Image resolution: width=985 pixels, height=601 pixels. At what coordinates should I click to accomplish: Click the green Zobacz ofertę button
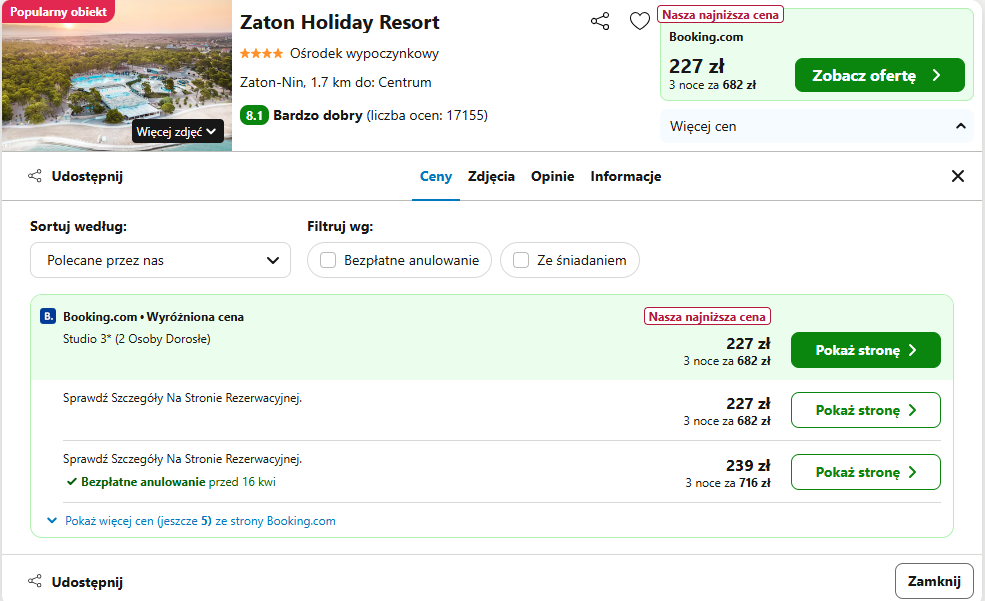879,75
